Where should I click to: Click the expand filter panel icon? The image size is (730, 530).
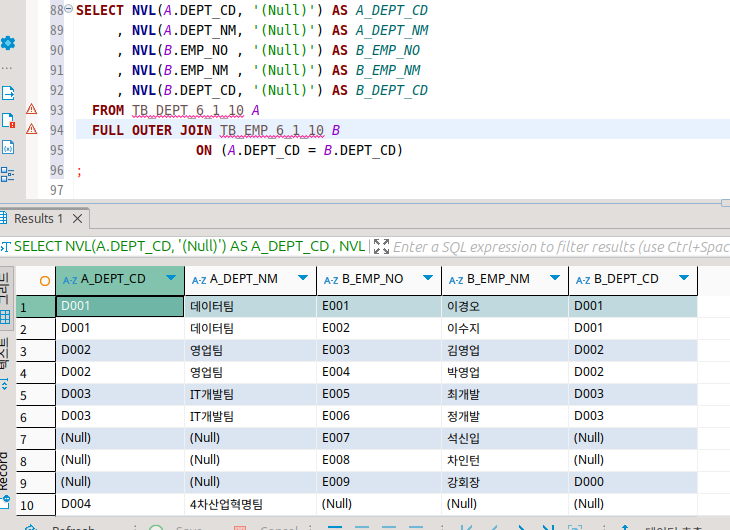tap(381, 246)
